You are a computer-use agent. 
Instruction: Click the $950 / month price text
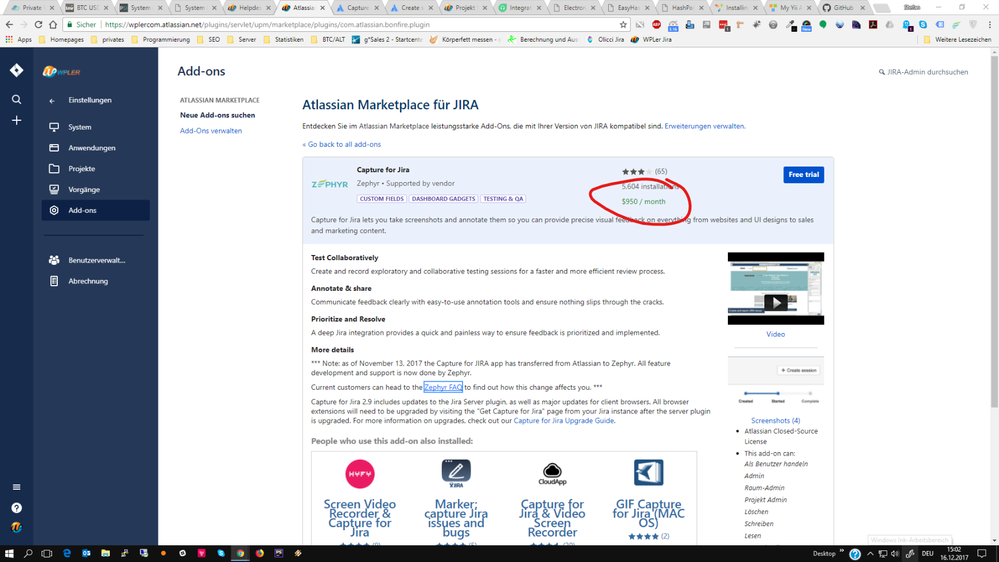coord(643,201)
